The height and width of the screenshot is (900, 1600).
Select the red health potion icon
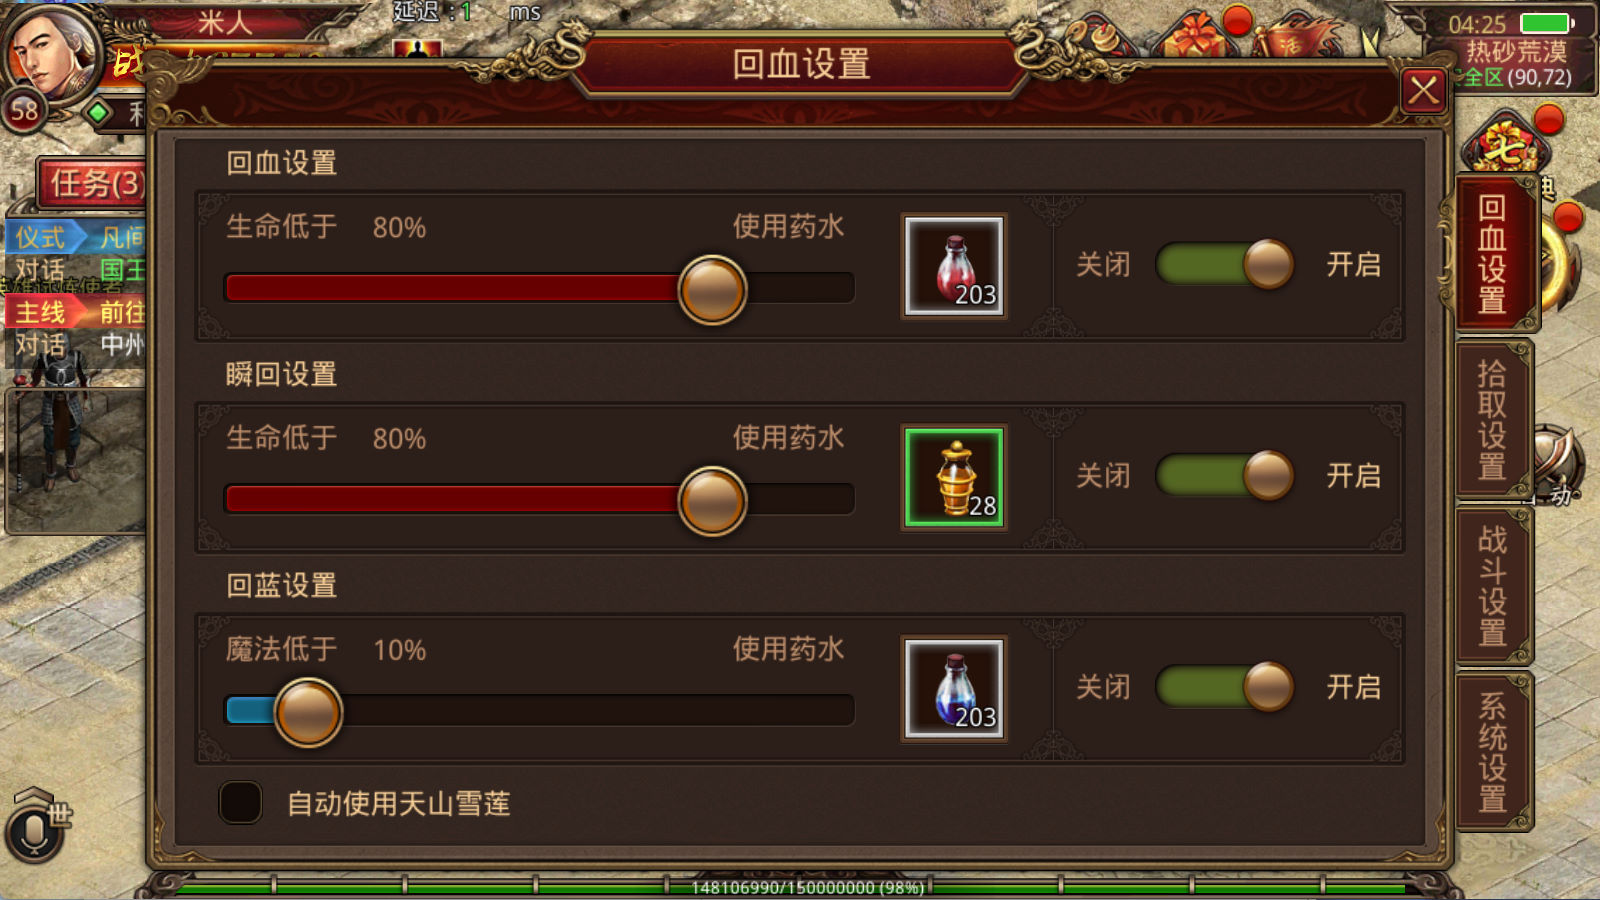pos(954,266)
